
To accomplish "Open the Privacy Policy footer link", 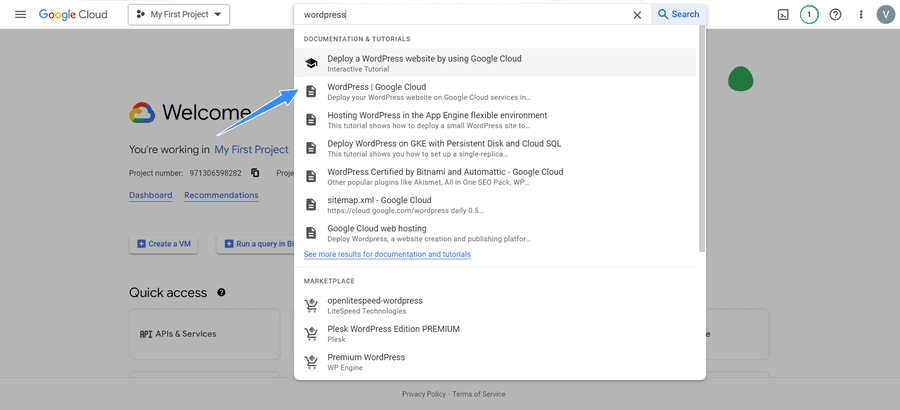I will click(424, 394).
